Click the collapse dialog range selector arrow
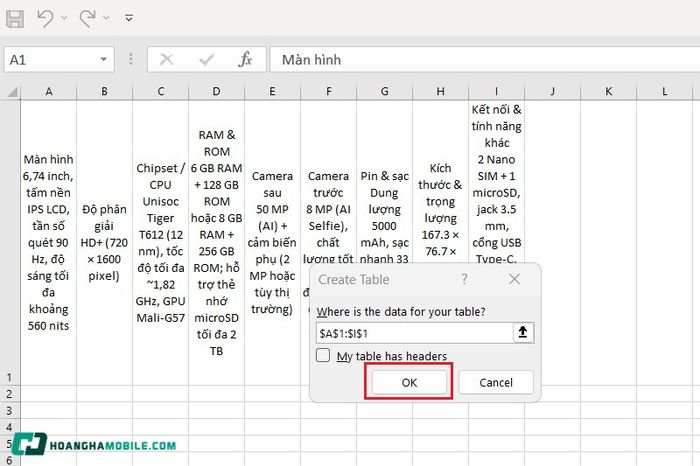 point(523,333)
